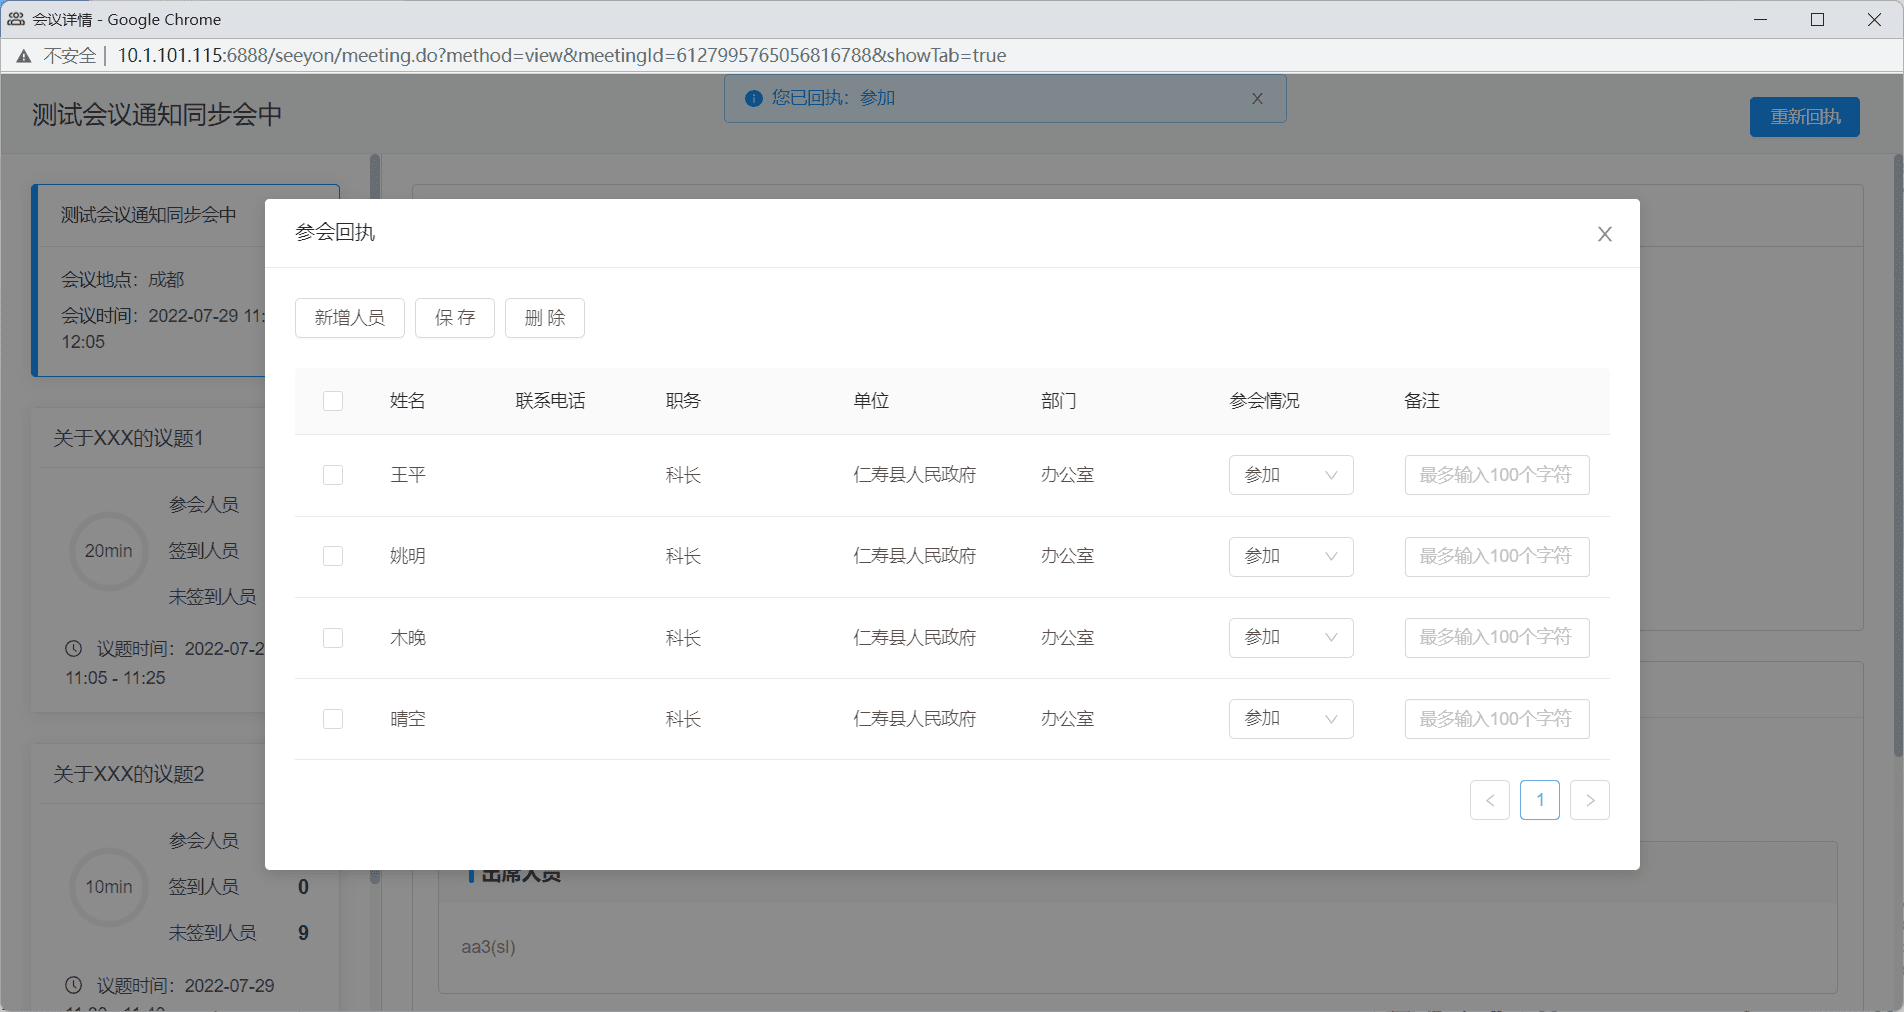Image resolution: width=1904 pixels, height=1012 pixels.
Task: Go to previous page arrow
Action: coord(1490,800)
